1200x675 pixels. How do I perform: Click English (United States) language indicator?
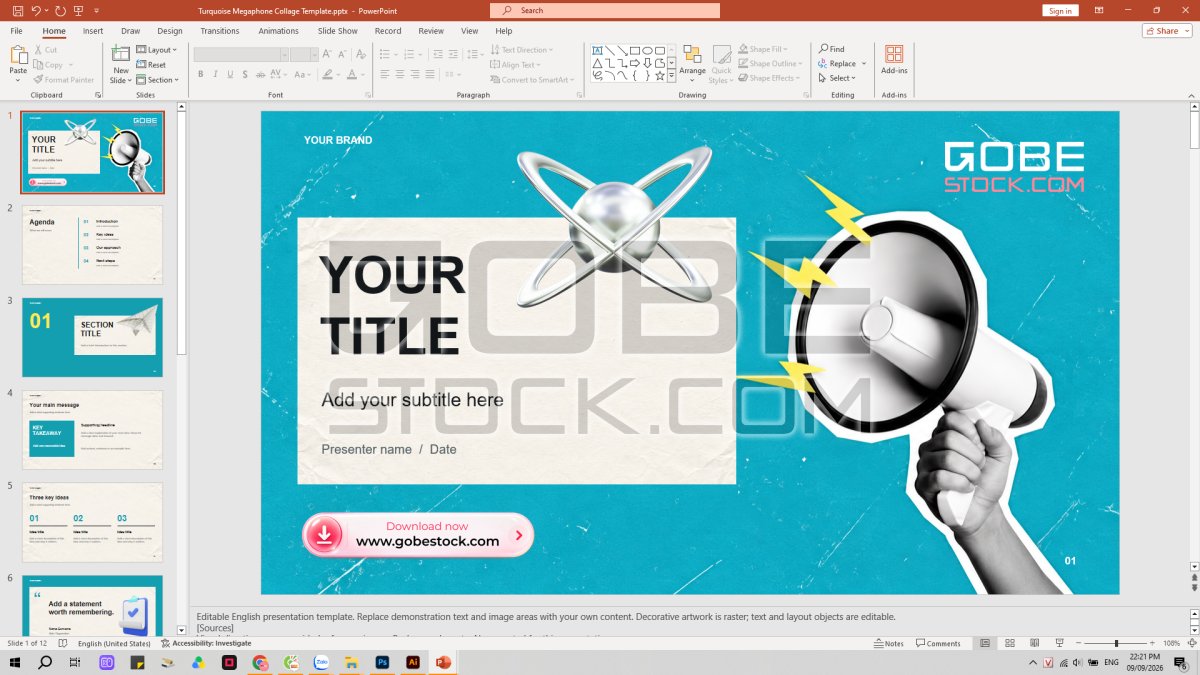[x=115, y=643]
